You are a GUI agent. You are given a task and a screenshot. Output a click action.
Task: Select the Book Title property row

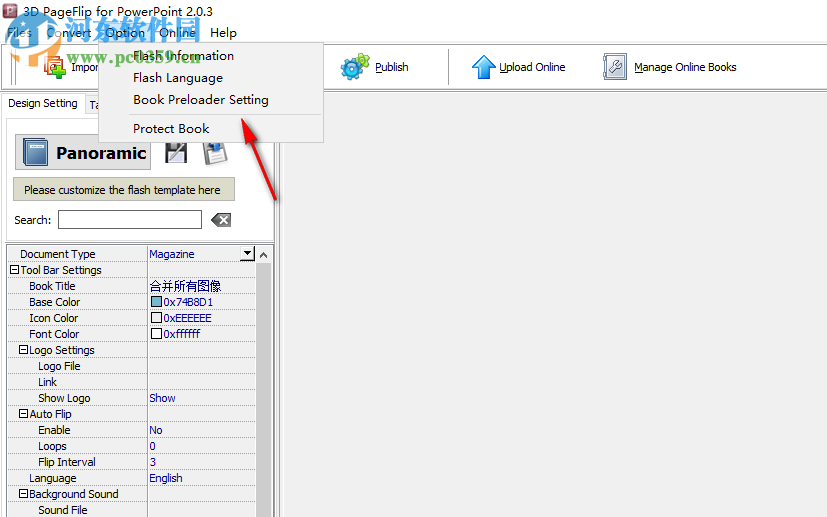coord(132,286)
